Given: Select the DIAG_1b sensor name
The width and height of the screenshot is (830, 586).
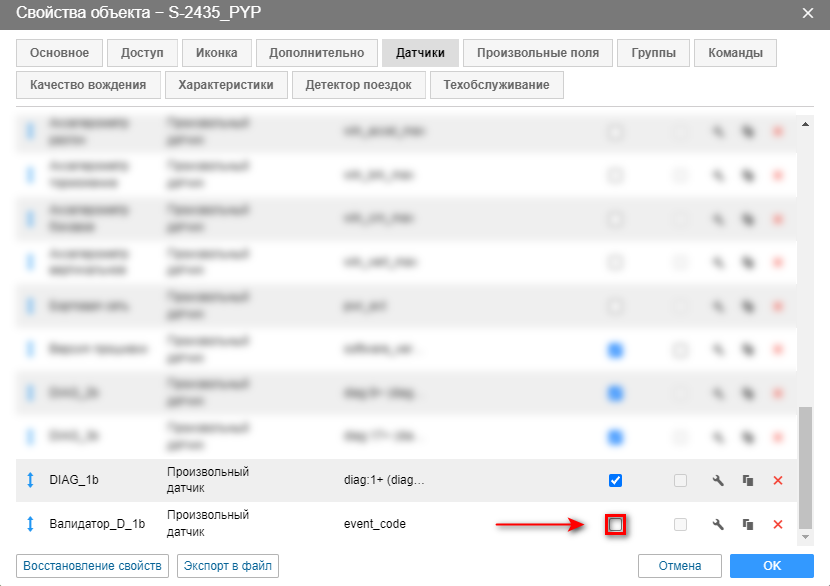Looking at the screenshot, I should tap(74, 480).
